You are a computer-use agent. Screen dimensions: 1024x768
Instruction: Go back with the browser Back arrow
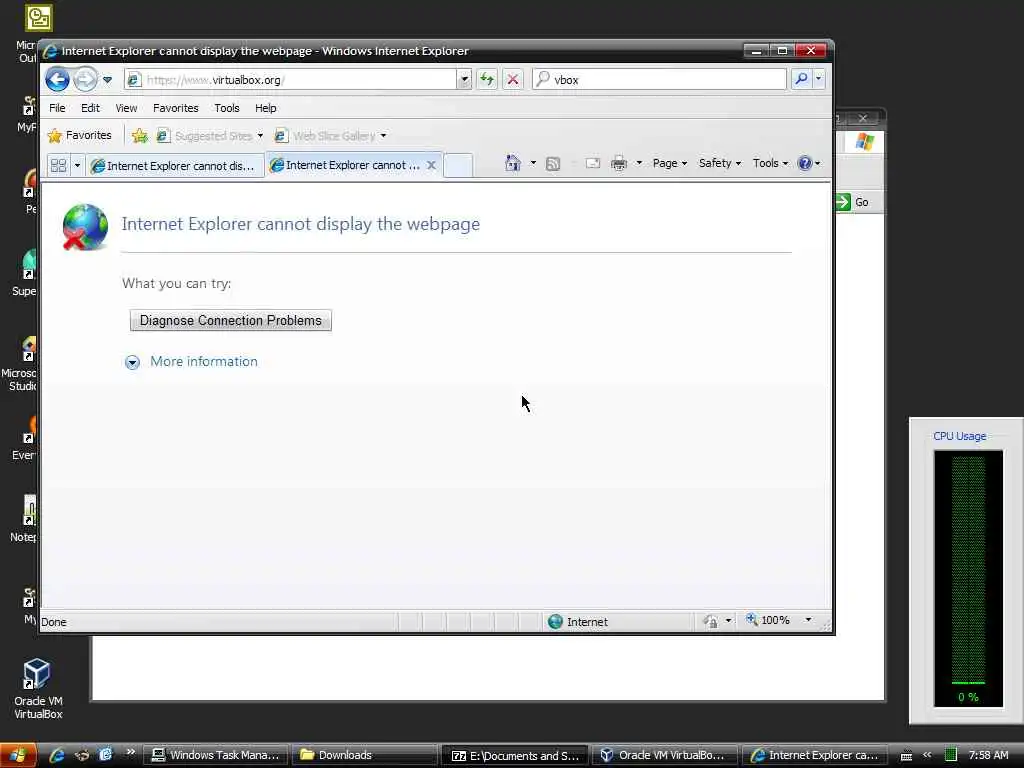click(57, 80)
